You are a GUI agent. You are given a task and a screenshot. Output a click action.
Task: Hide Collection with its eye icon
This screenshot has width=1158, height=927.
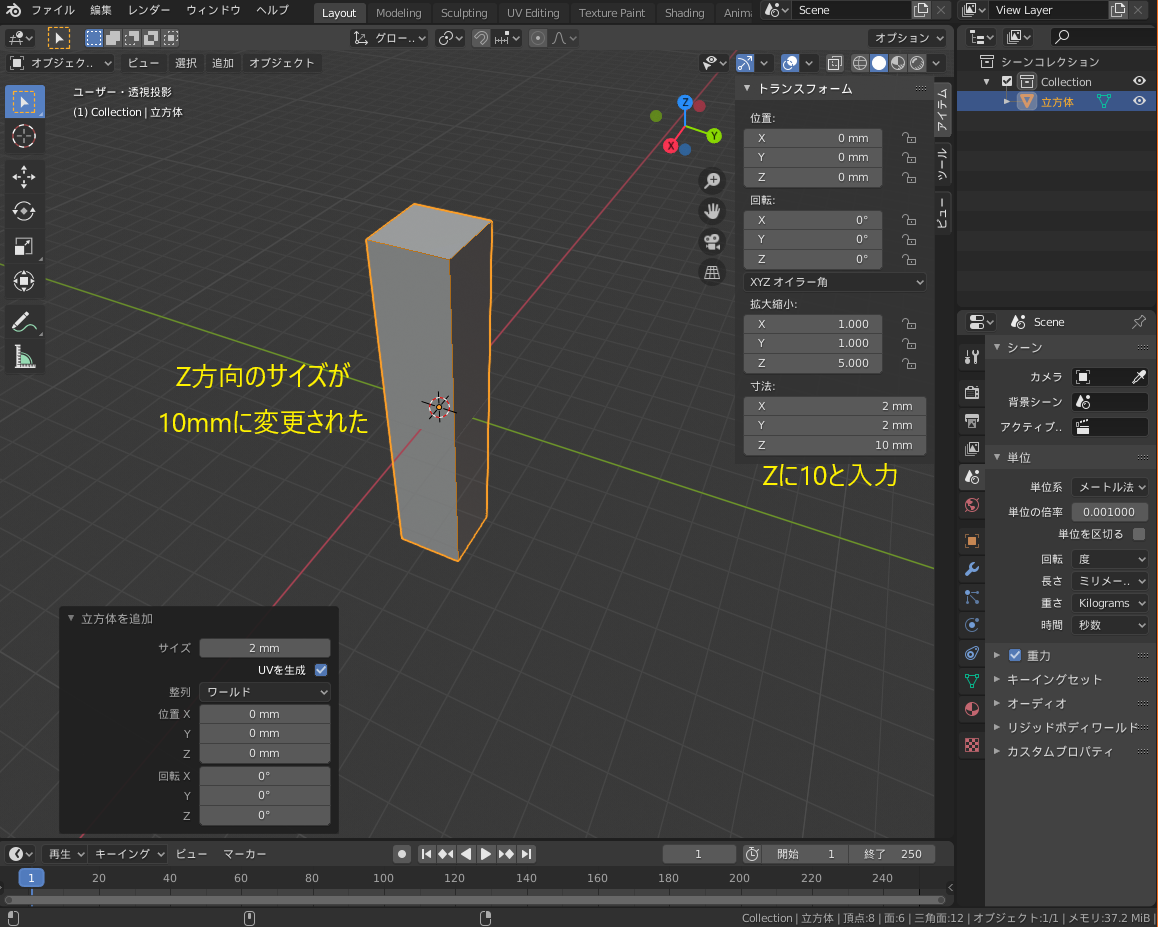point(1140,81)
